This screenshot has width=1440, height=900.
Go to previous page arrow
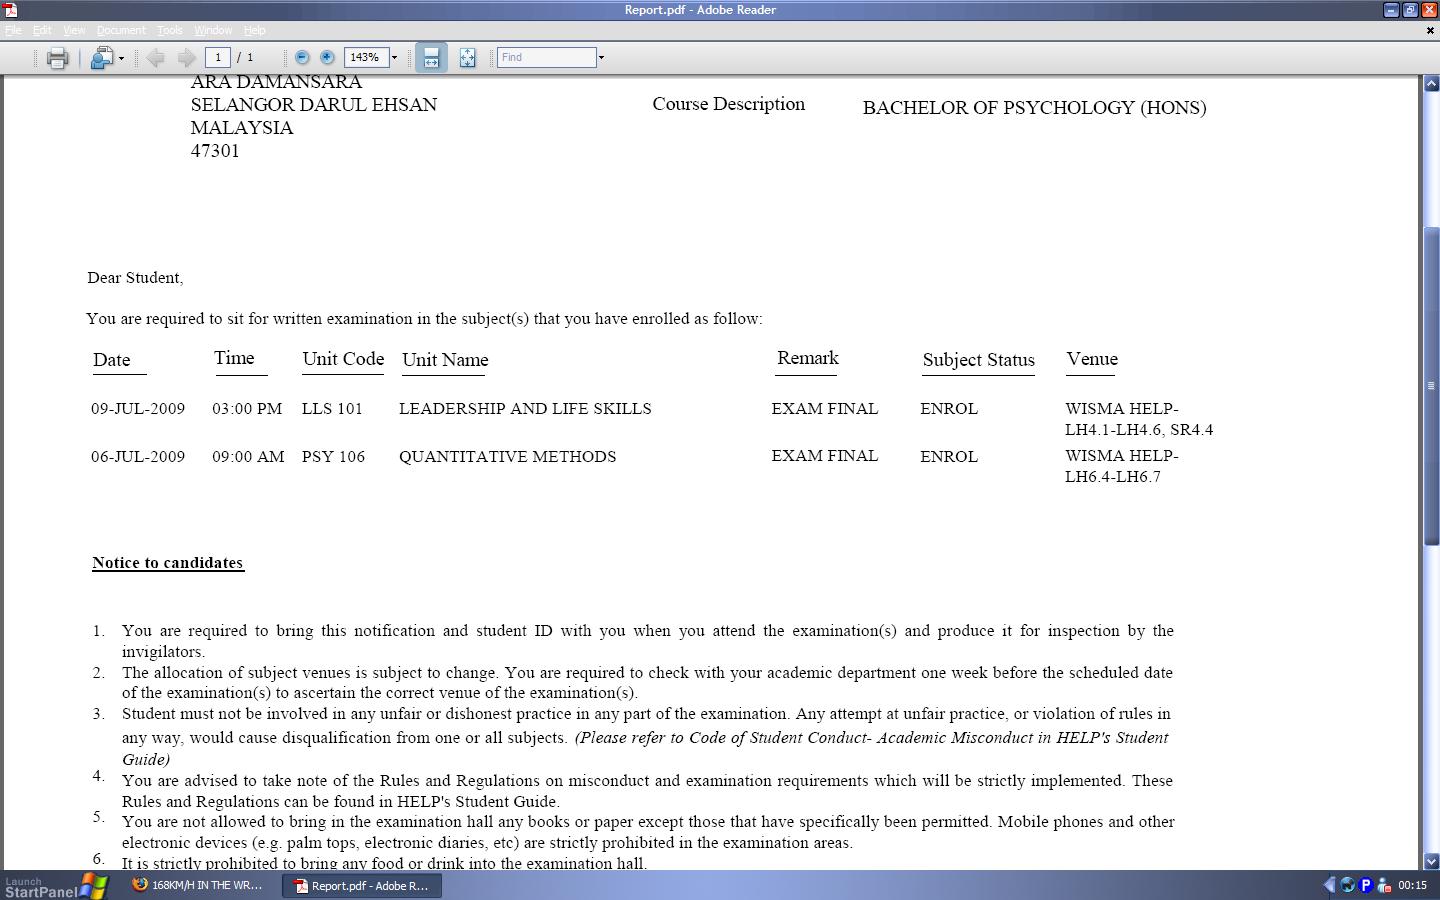click(155, 58)
